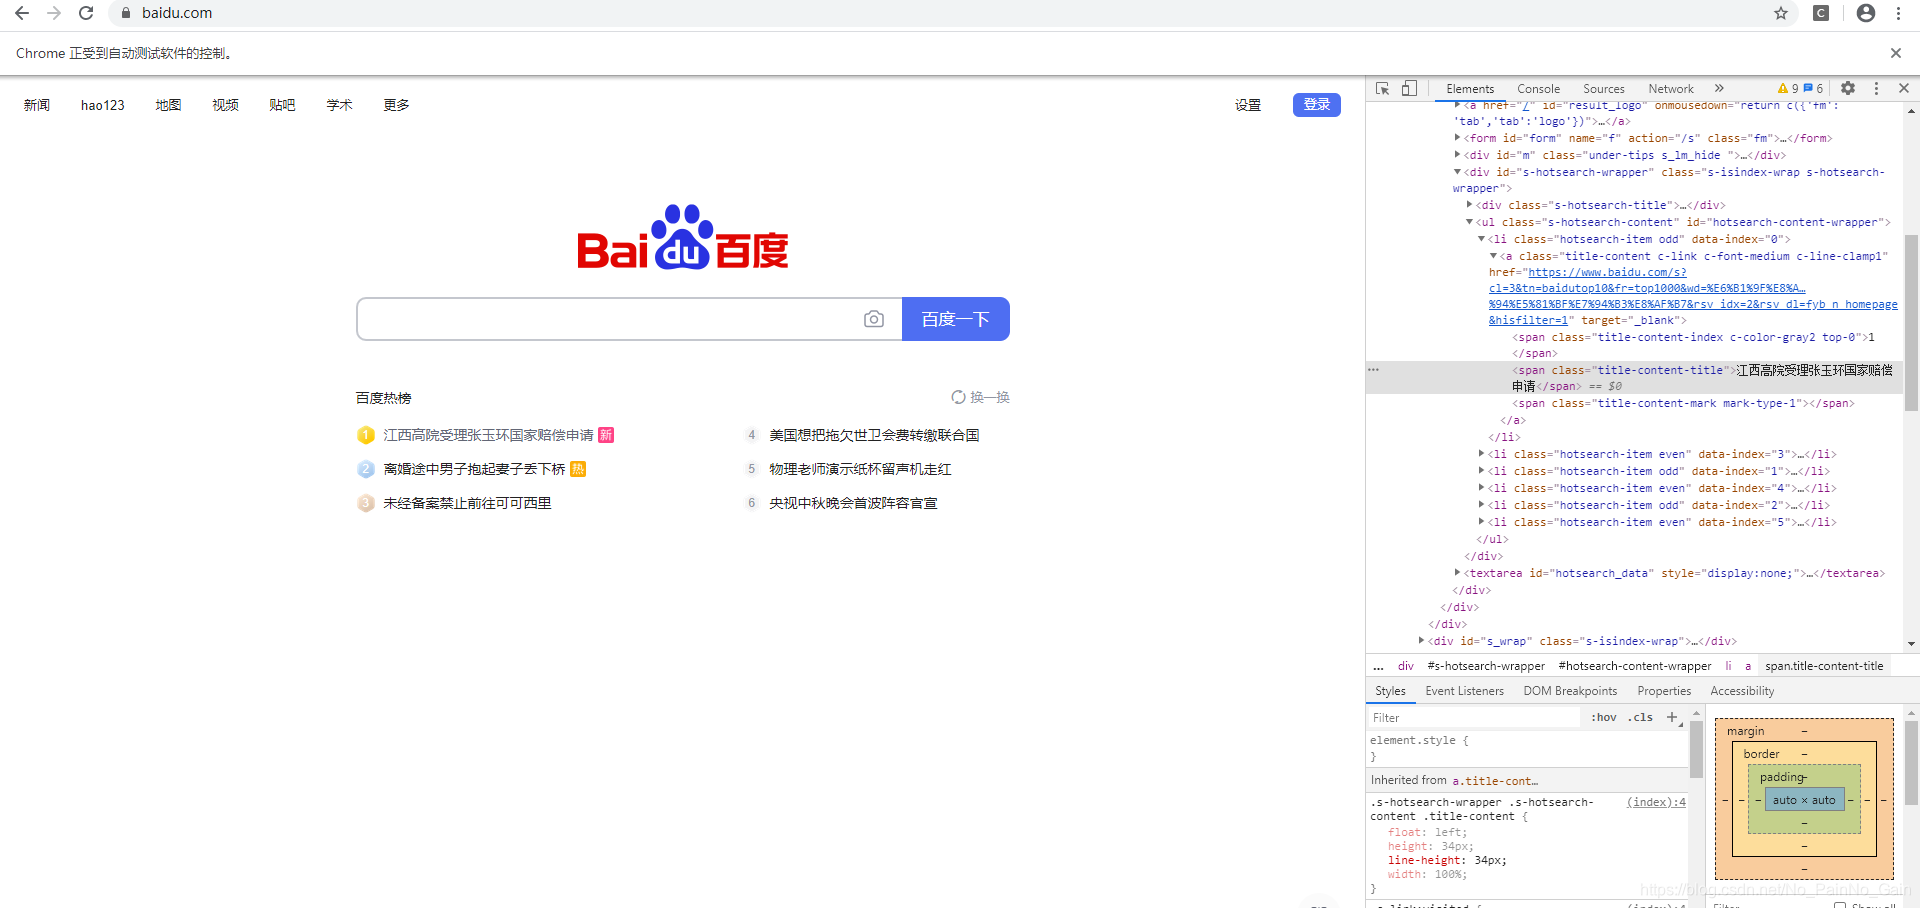Collapse the hotsearch-content-wrapper ul node

(x=1470, y=222)
